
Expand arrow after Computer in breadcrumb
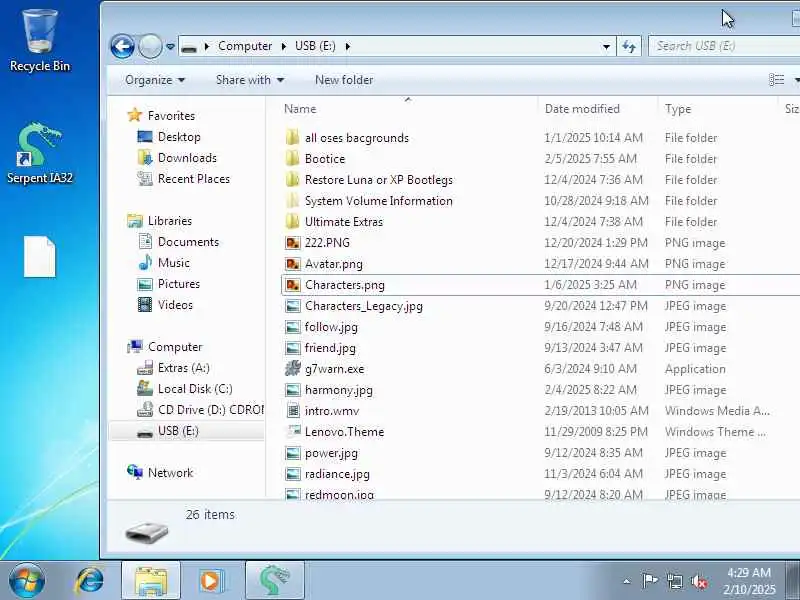coord(284,46)
